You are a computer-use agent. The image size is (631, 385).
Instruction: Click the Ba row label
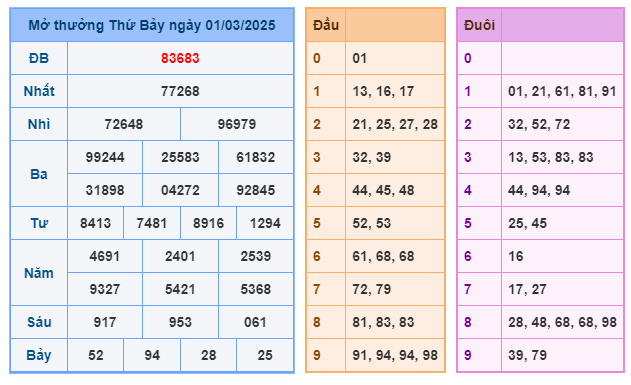(x=39, y=174)
